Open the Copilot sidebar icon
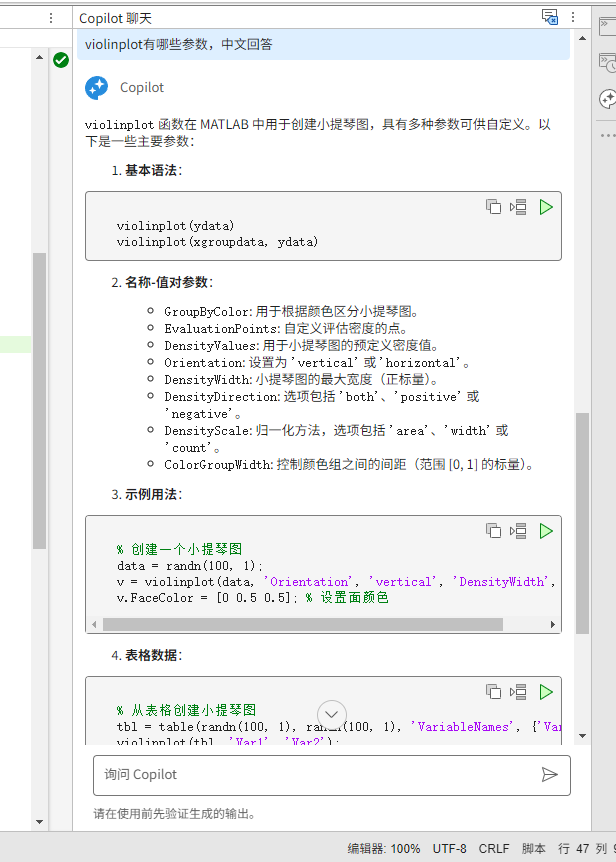Screen dimensions: 616x862 [x=607, y=99]
